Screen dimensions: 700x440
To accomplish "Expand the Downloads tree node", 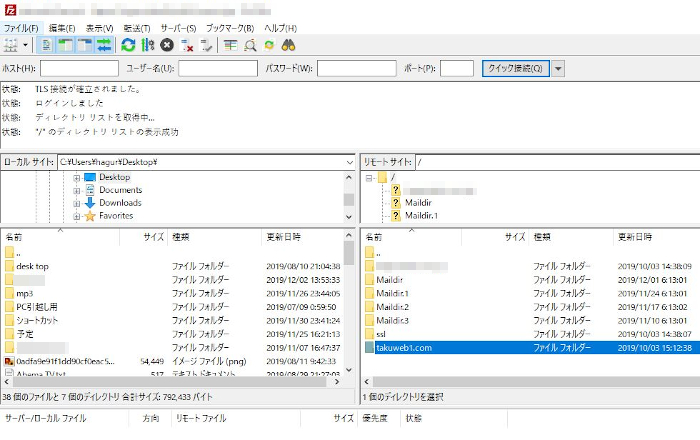I will click(77, 203).
